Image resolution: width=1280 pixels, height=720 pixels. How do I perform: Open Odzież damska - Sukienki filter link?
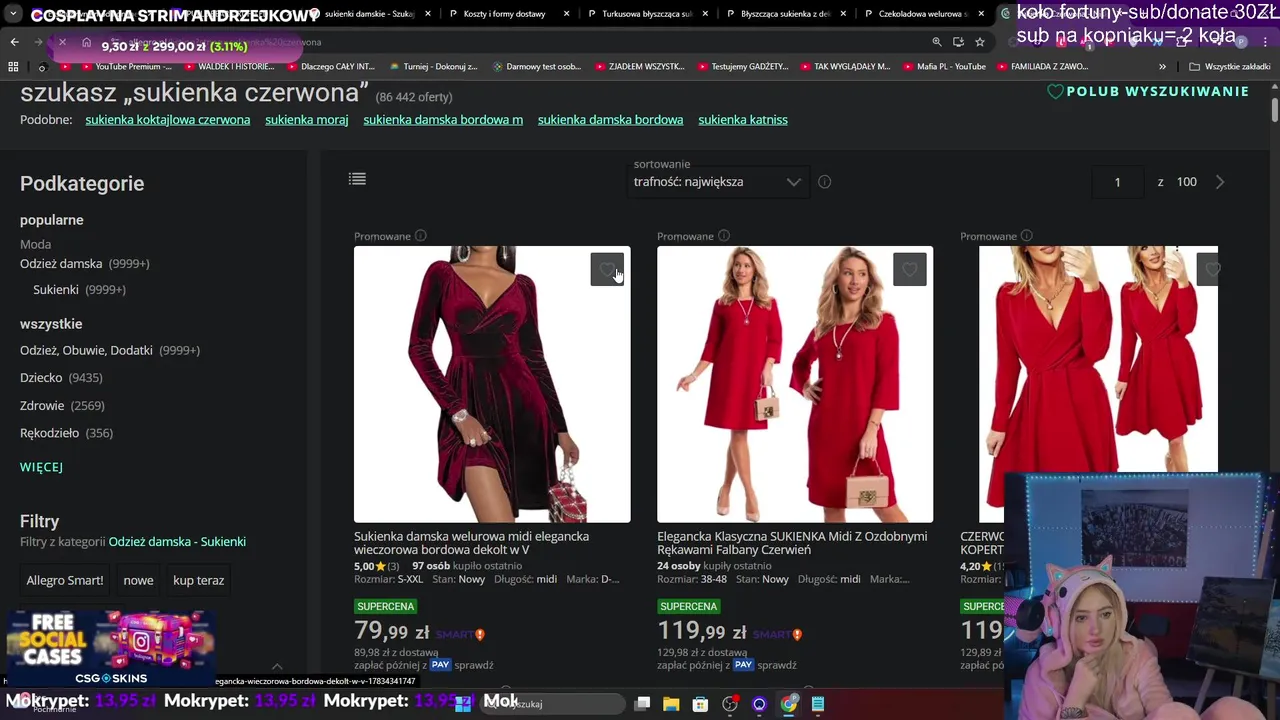coord(177,542)
